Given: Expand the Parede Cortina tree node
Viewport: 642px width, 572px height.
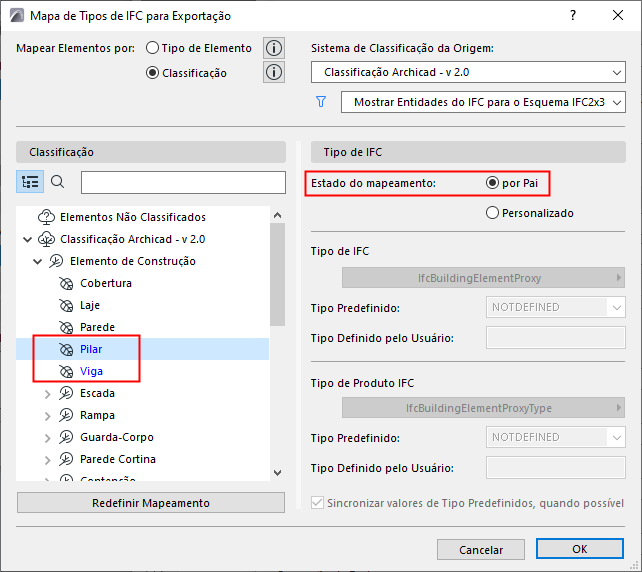Looking at the screenshot, I should tap(47, 460).
